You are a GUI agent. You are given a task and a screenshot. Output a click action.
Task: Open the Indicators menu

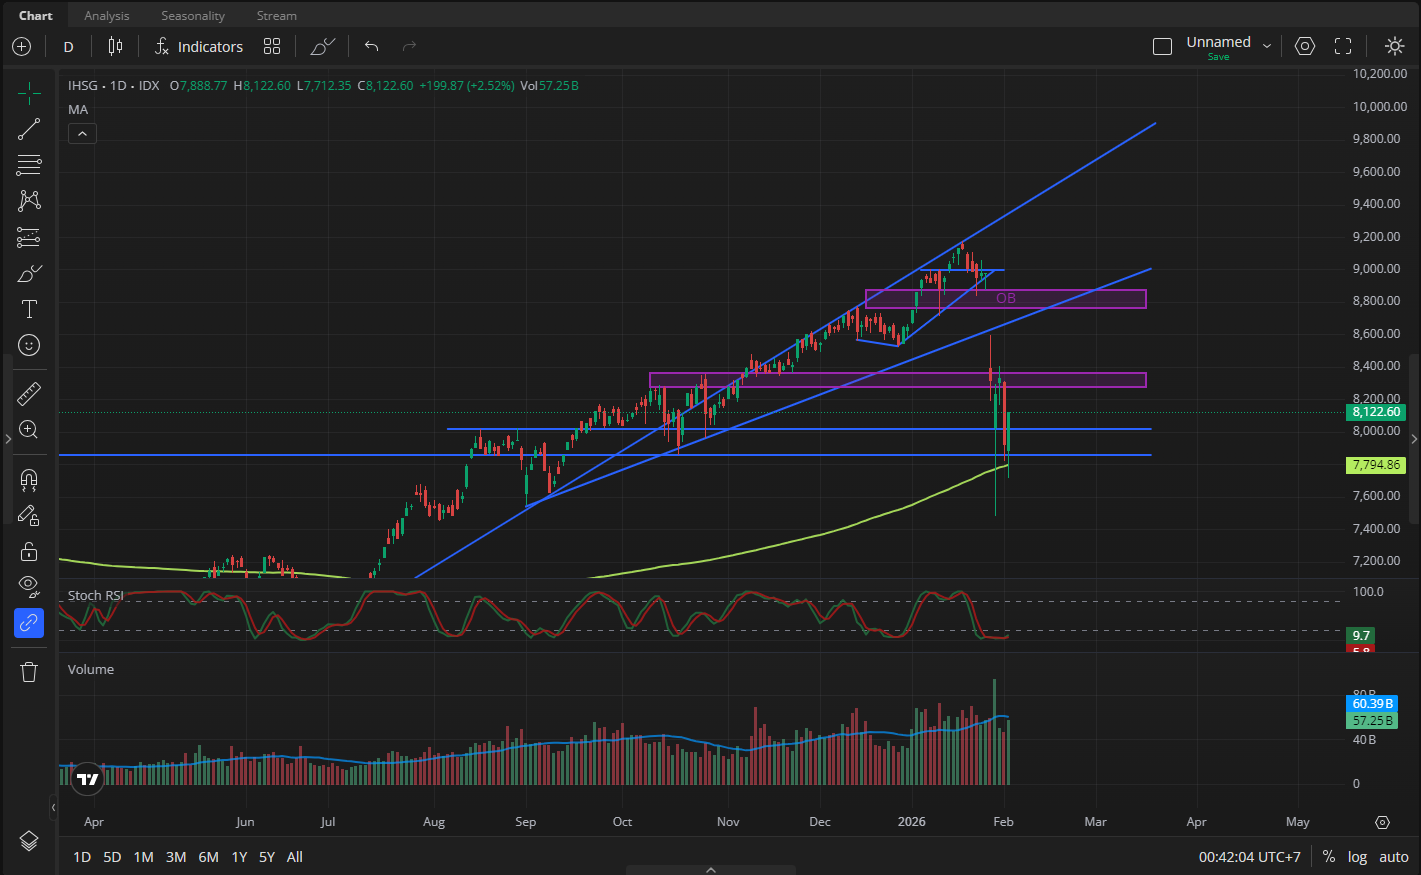[199, 47]
